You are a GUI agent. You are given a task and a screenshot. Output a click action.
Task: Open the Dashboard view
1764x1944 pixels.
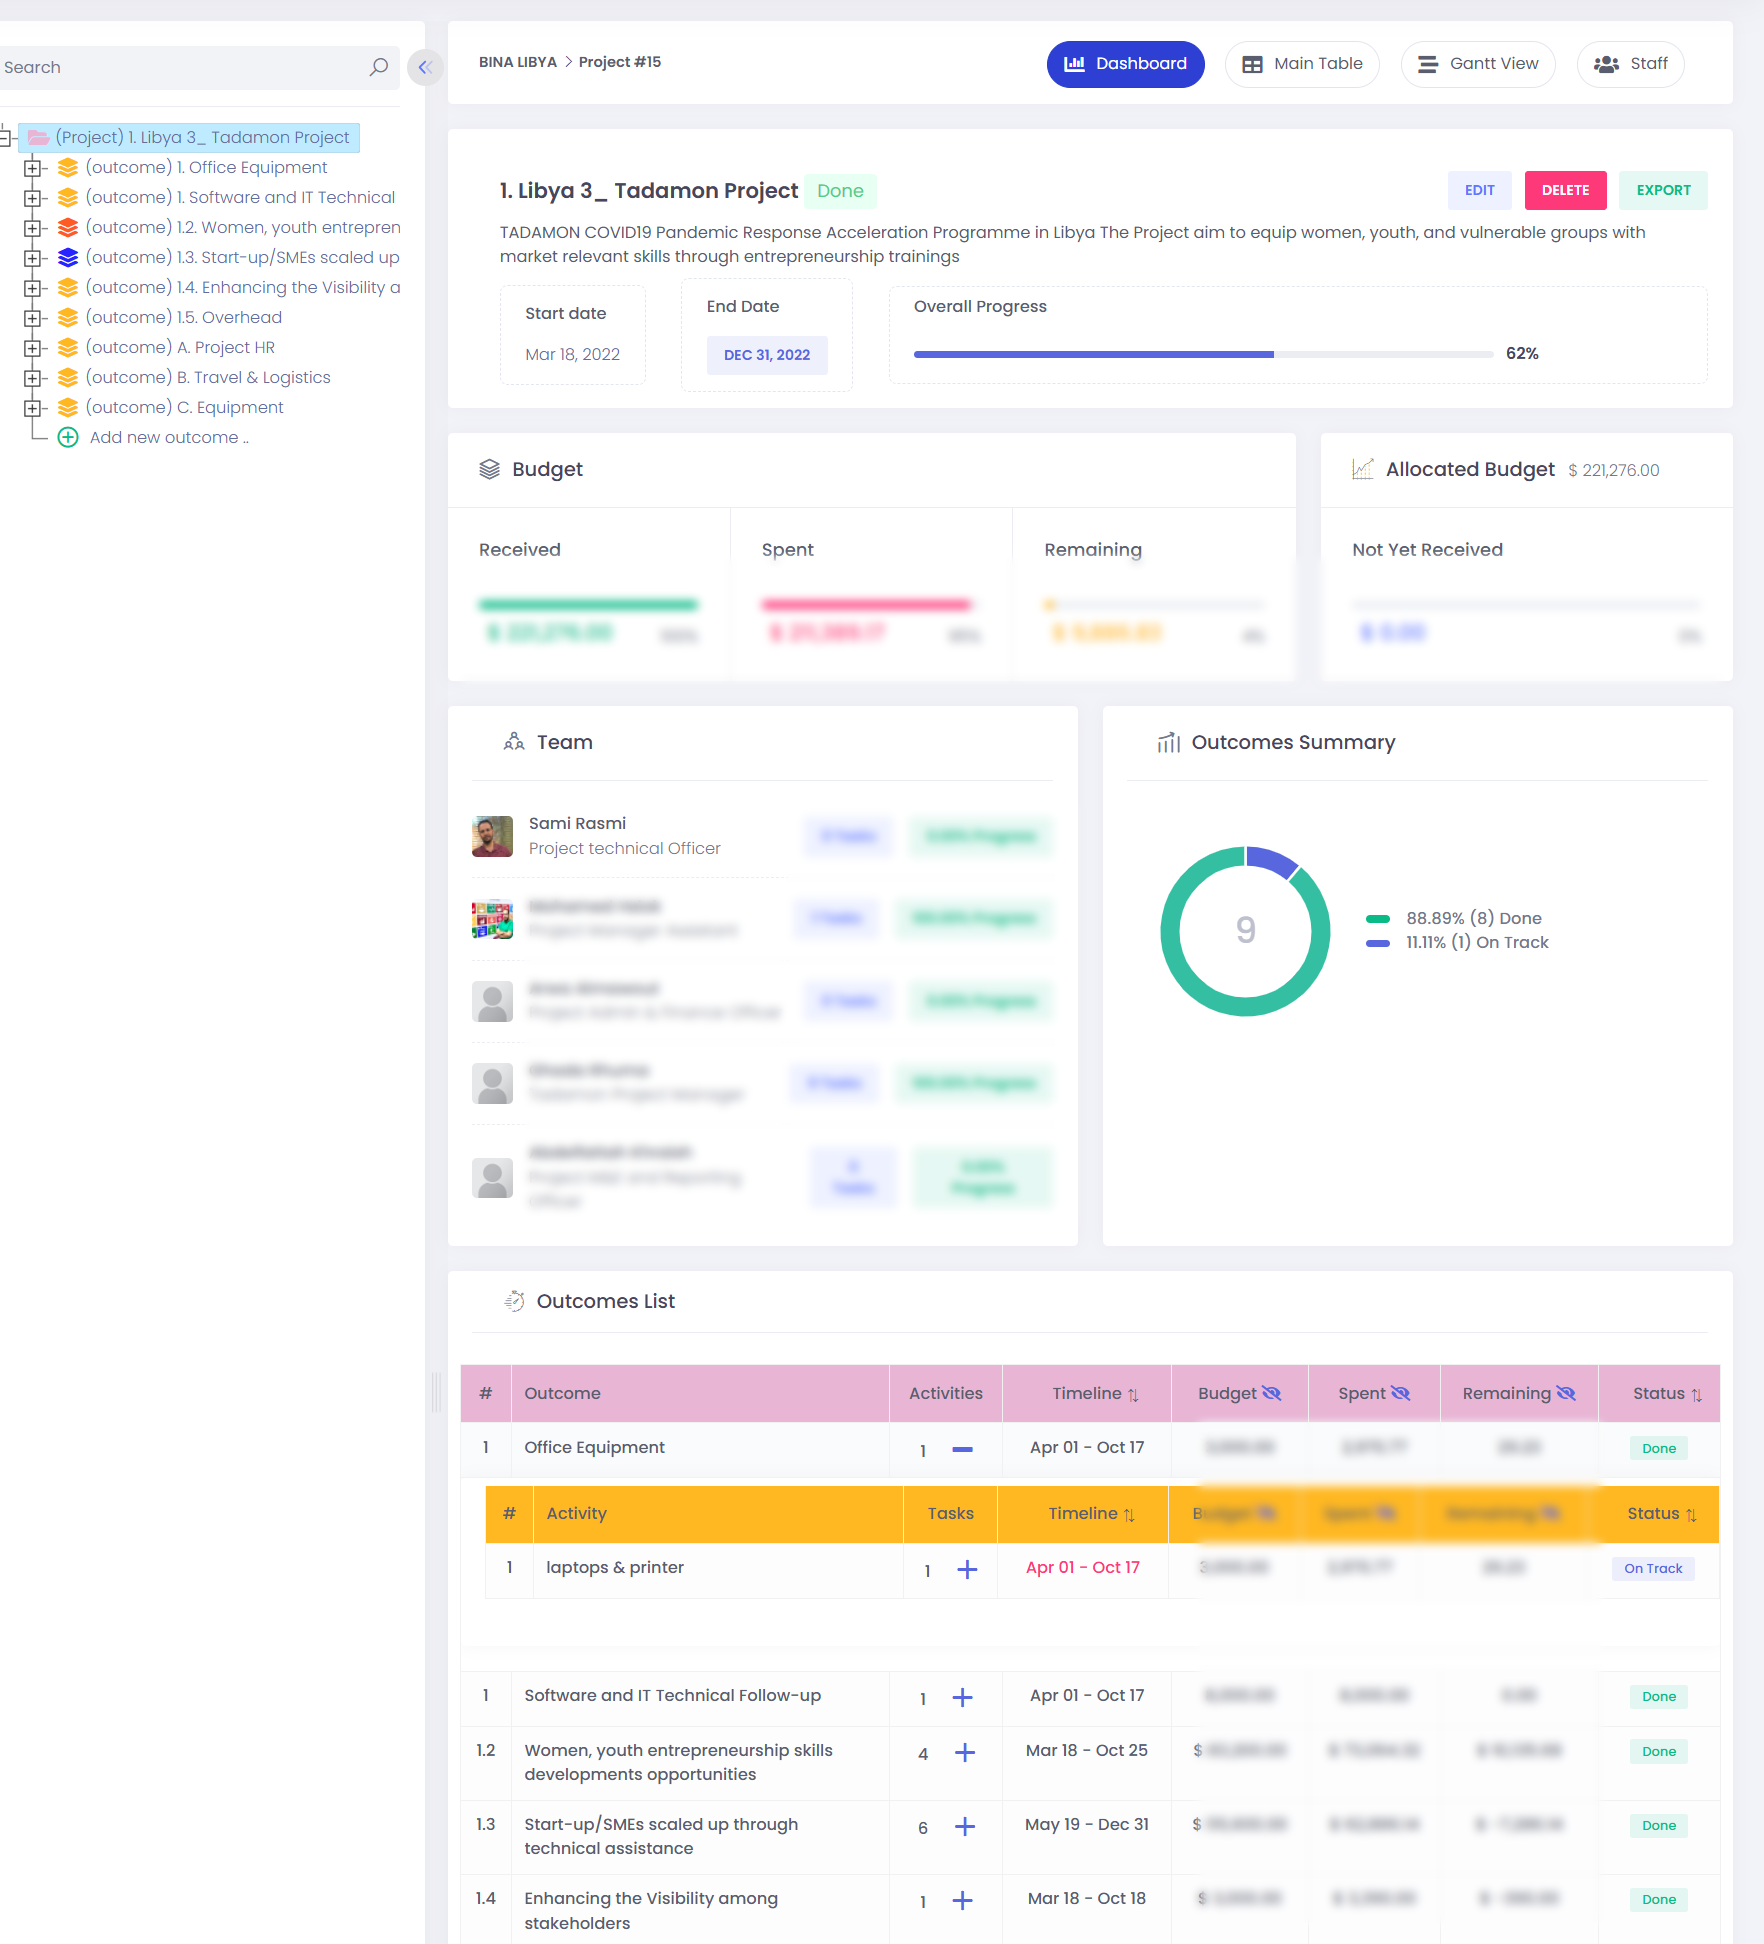coord(1125,64)
